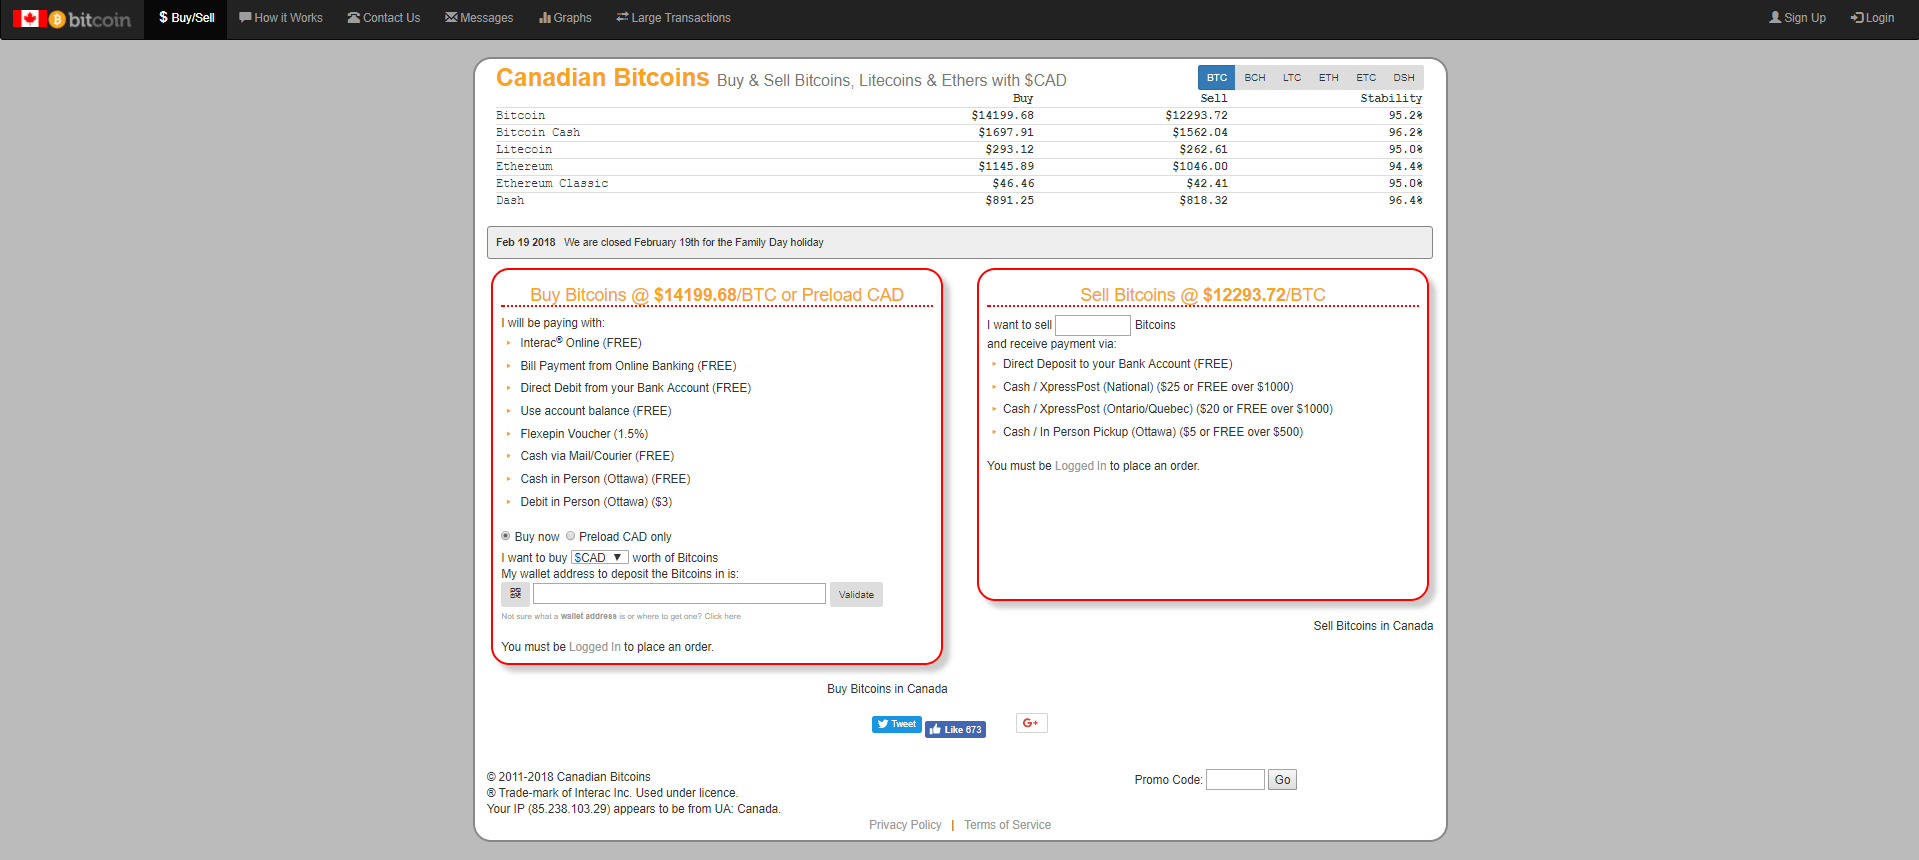
Task: Click the Validate button
Action: [x=856, y=595]
